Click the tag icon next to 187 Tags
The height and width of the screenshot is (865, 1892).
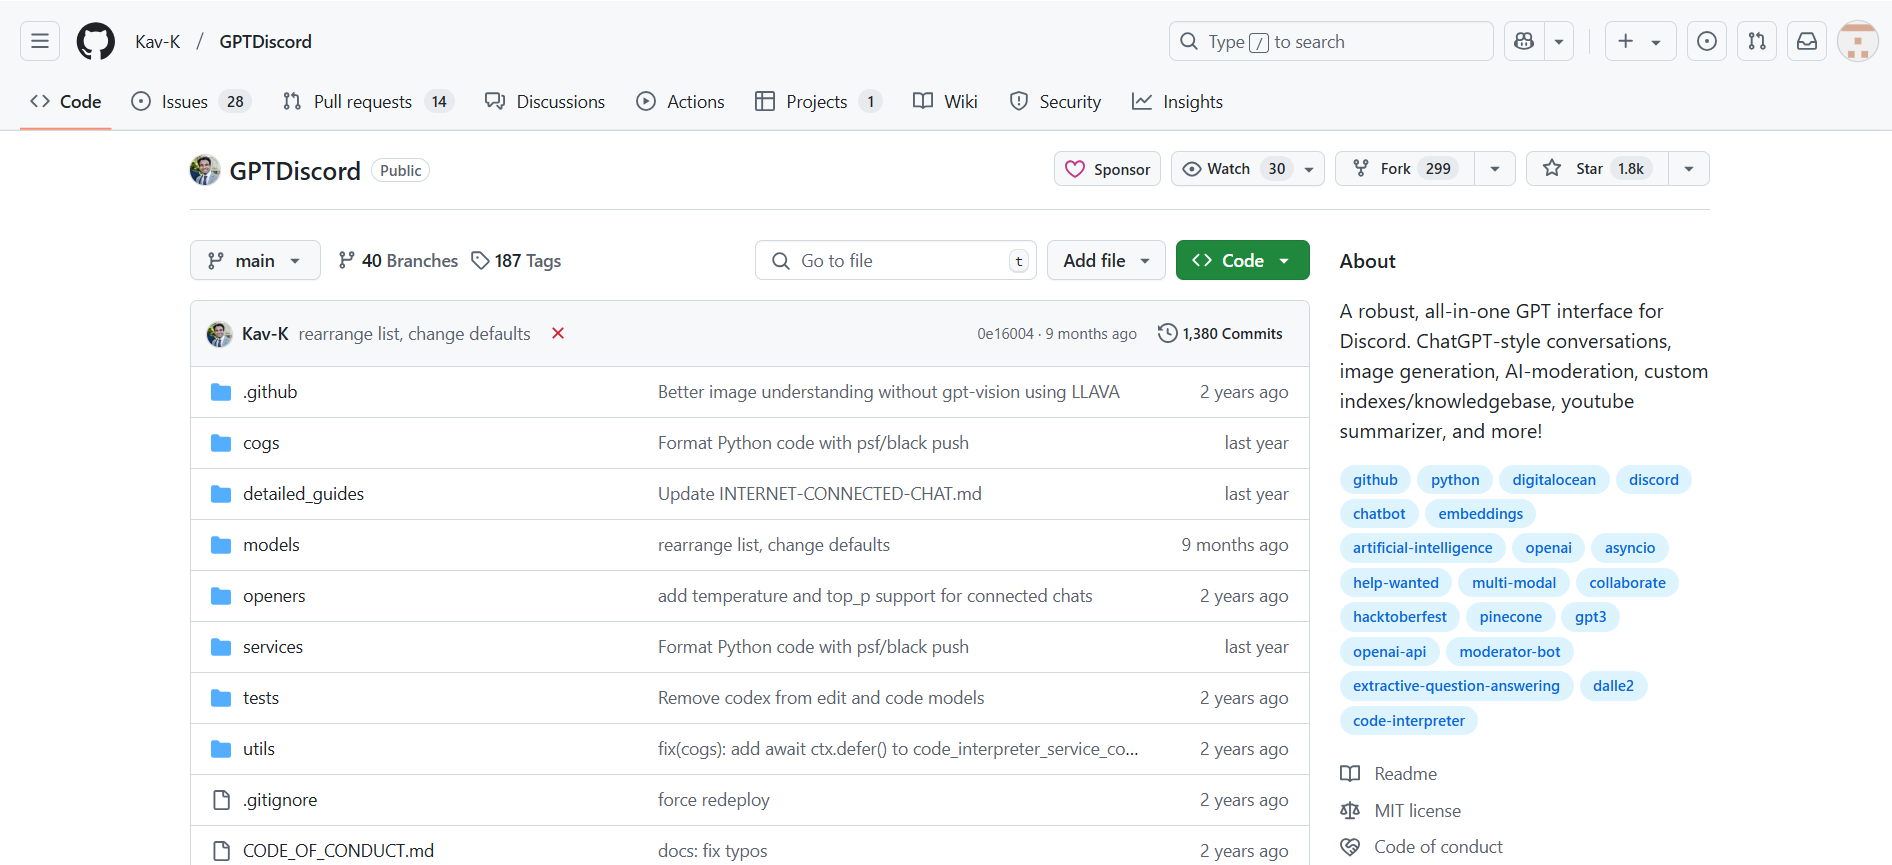click(x=480, y=260)
